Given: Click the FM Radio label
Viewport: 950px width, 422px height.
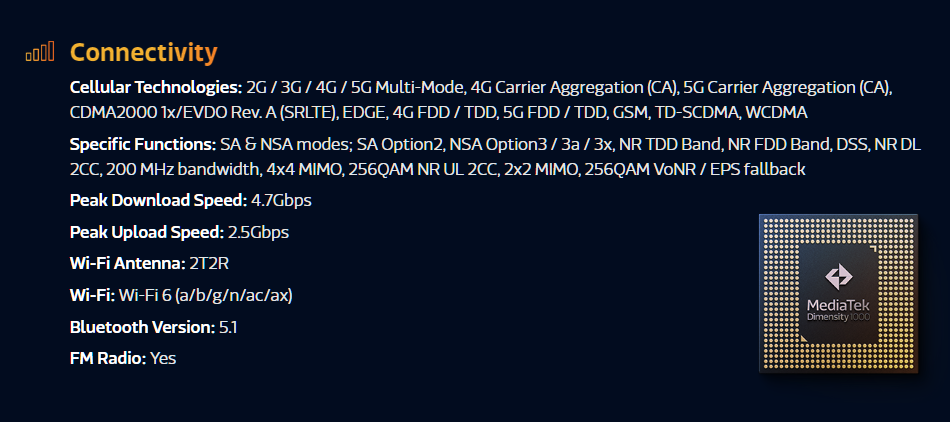Looking at the screenshot, I should [x=108, y=358].
